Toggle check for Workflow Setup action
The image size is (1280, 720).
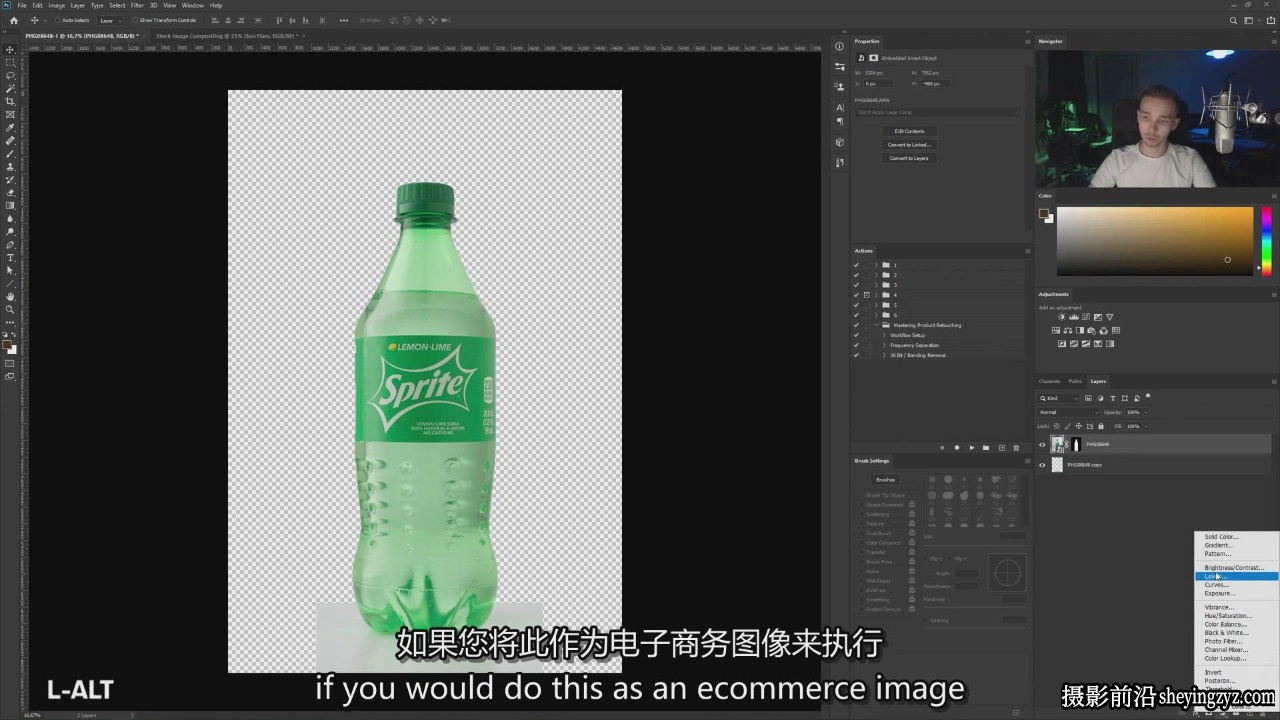click(856, 335)
